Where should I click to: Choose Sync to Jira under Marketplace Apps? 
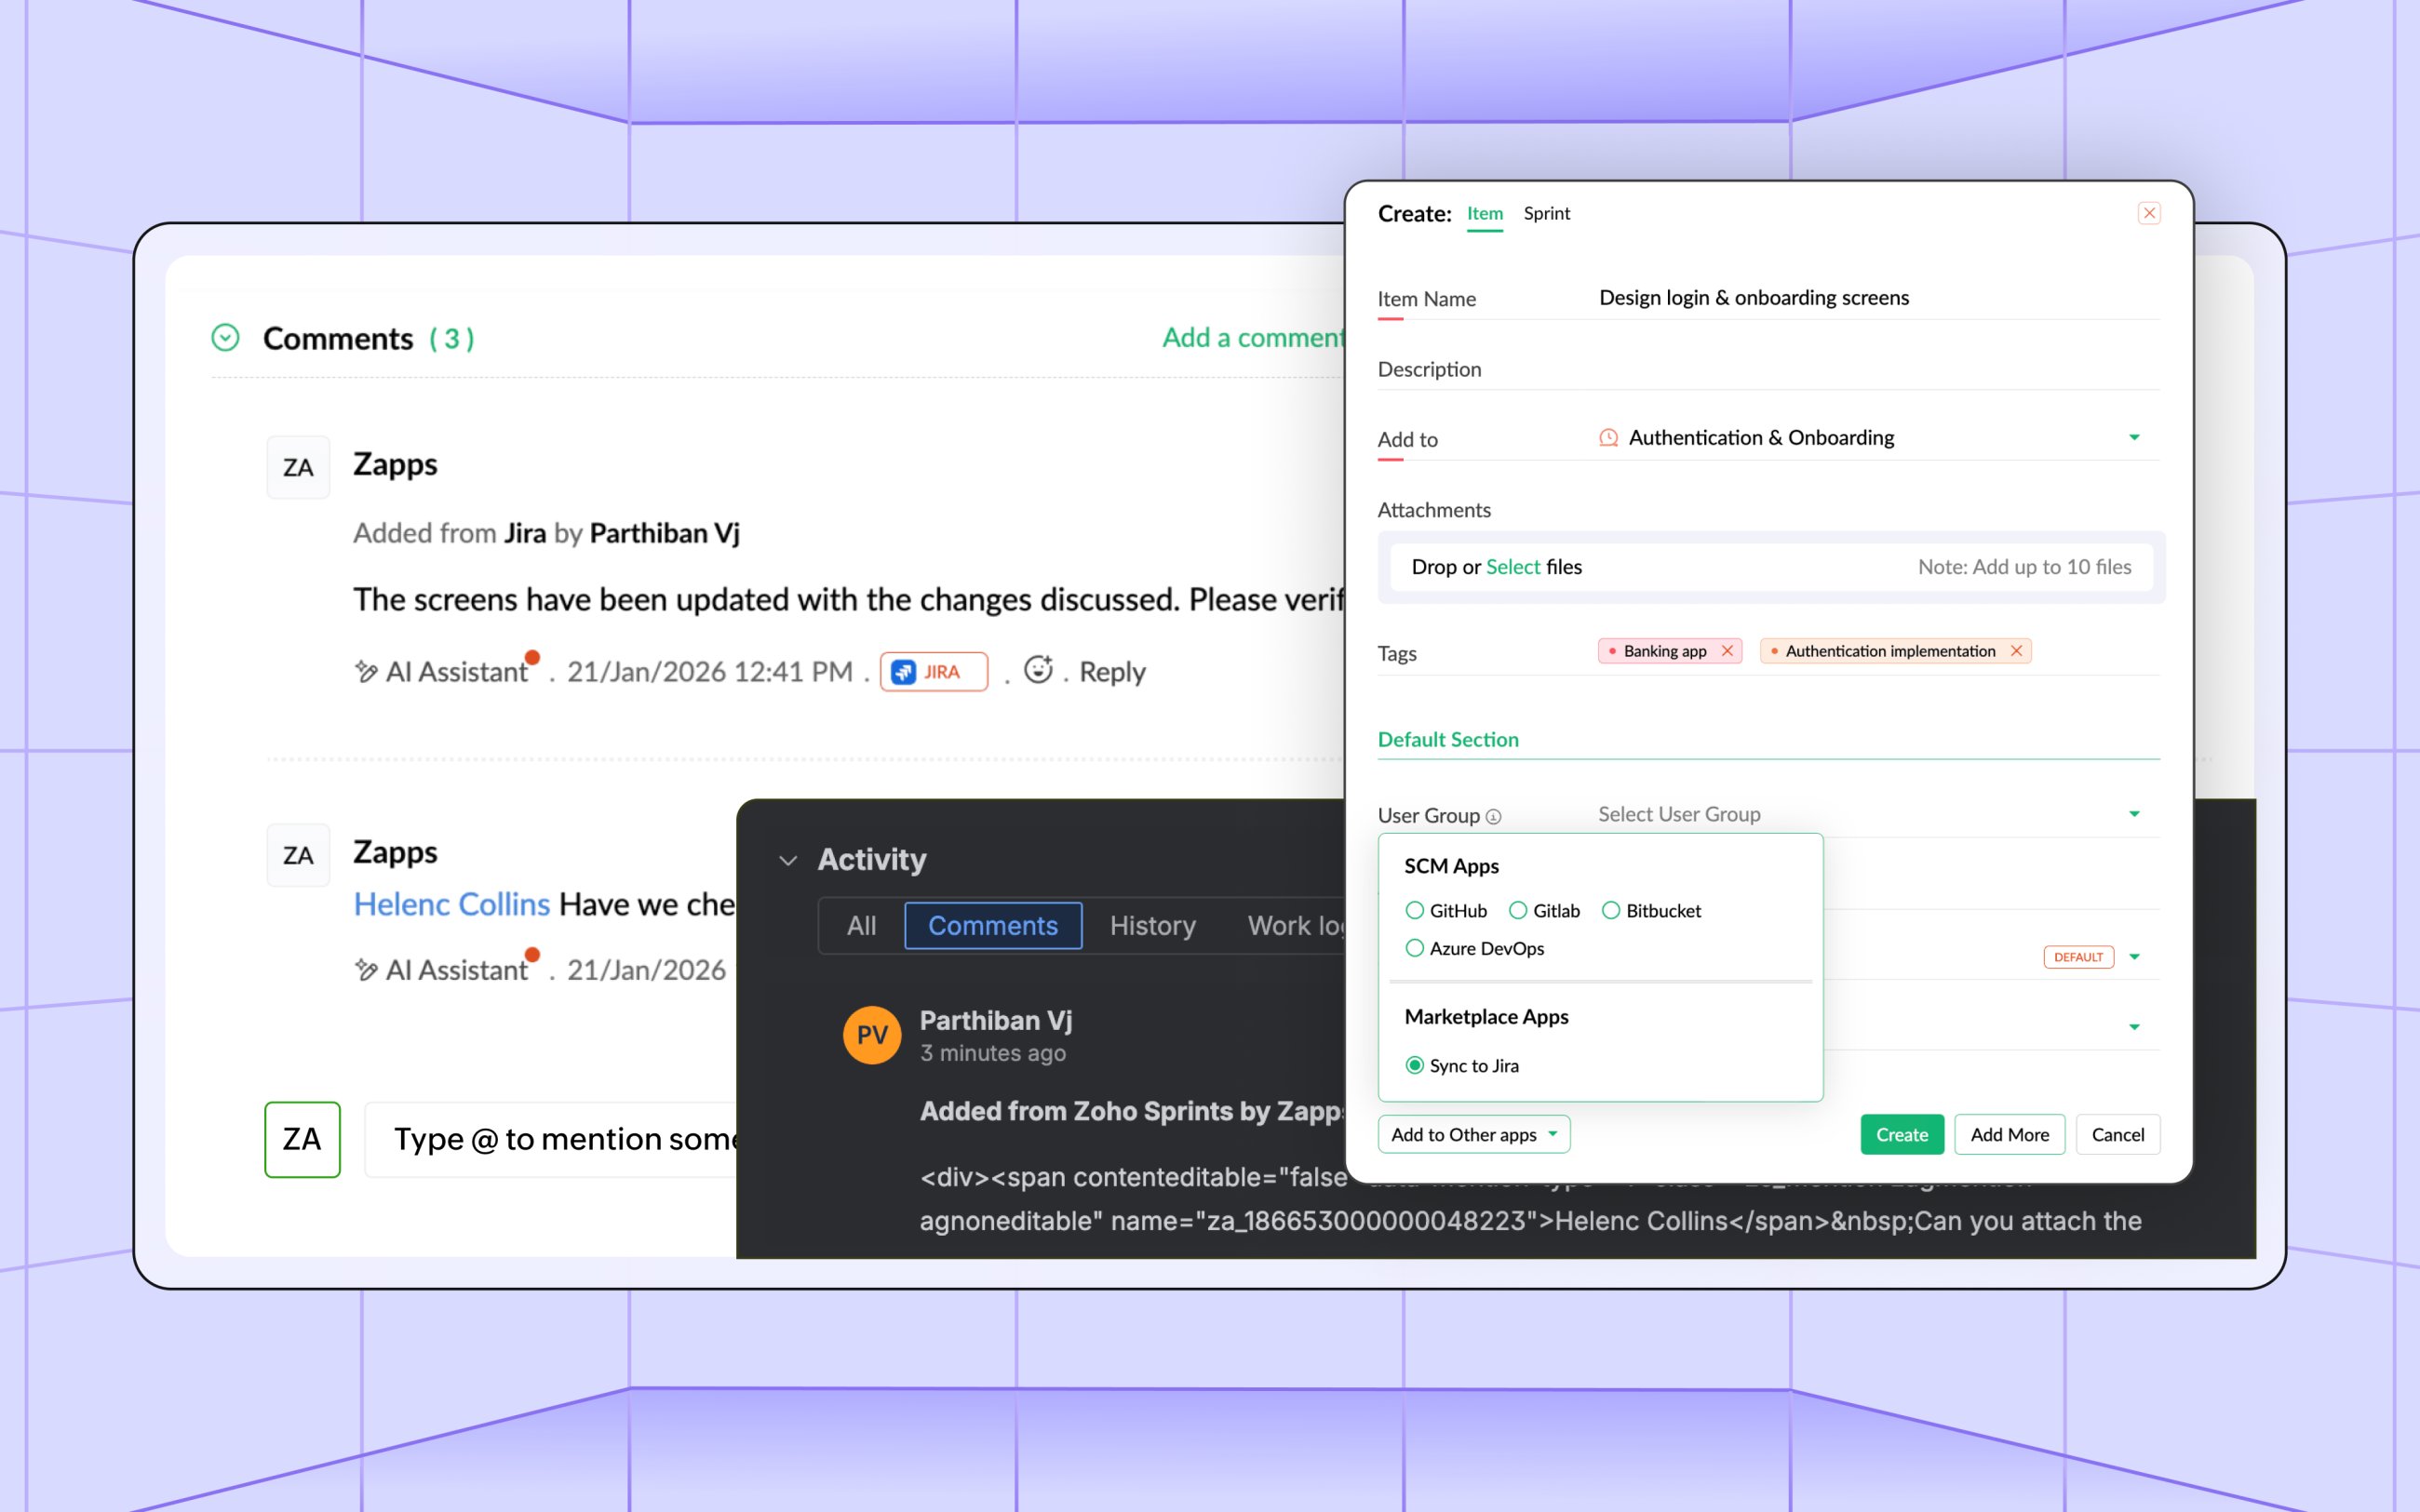[x=1414, y=1065]
